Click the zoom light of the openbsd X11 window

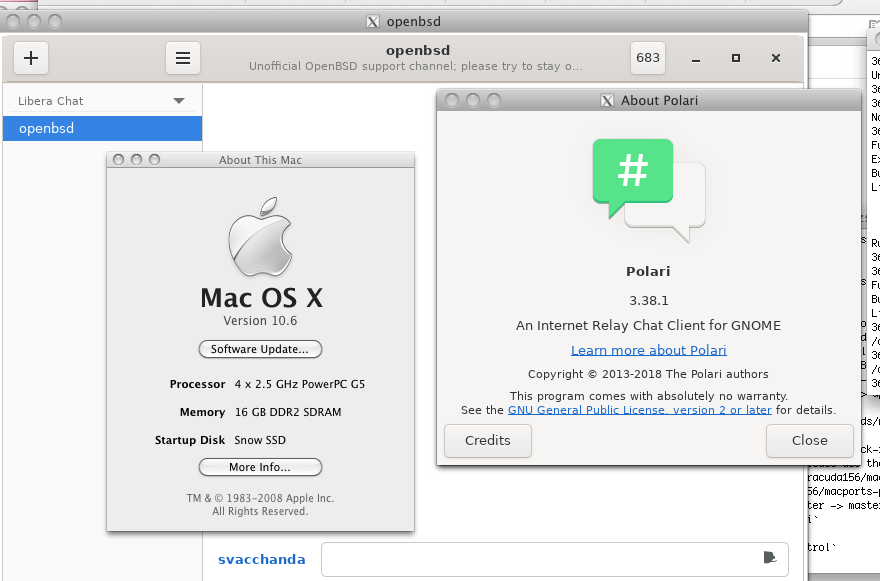pos(55,21)
